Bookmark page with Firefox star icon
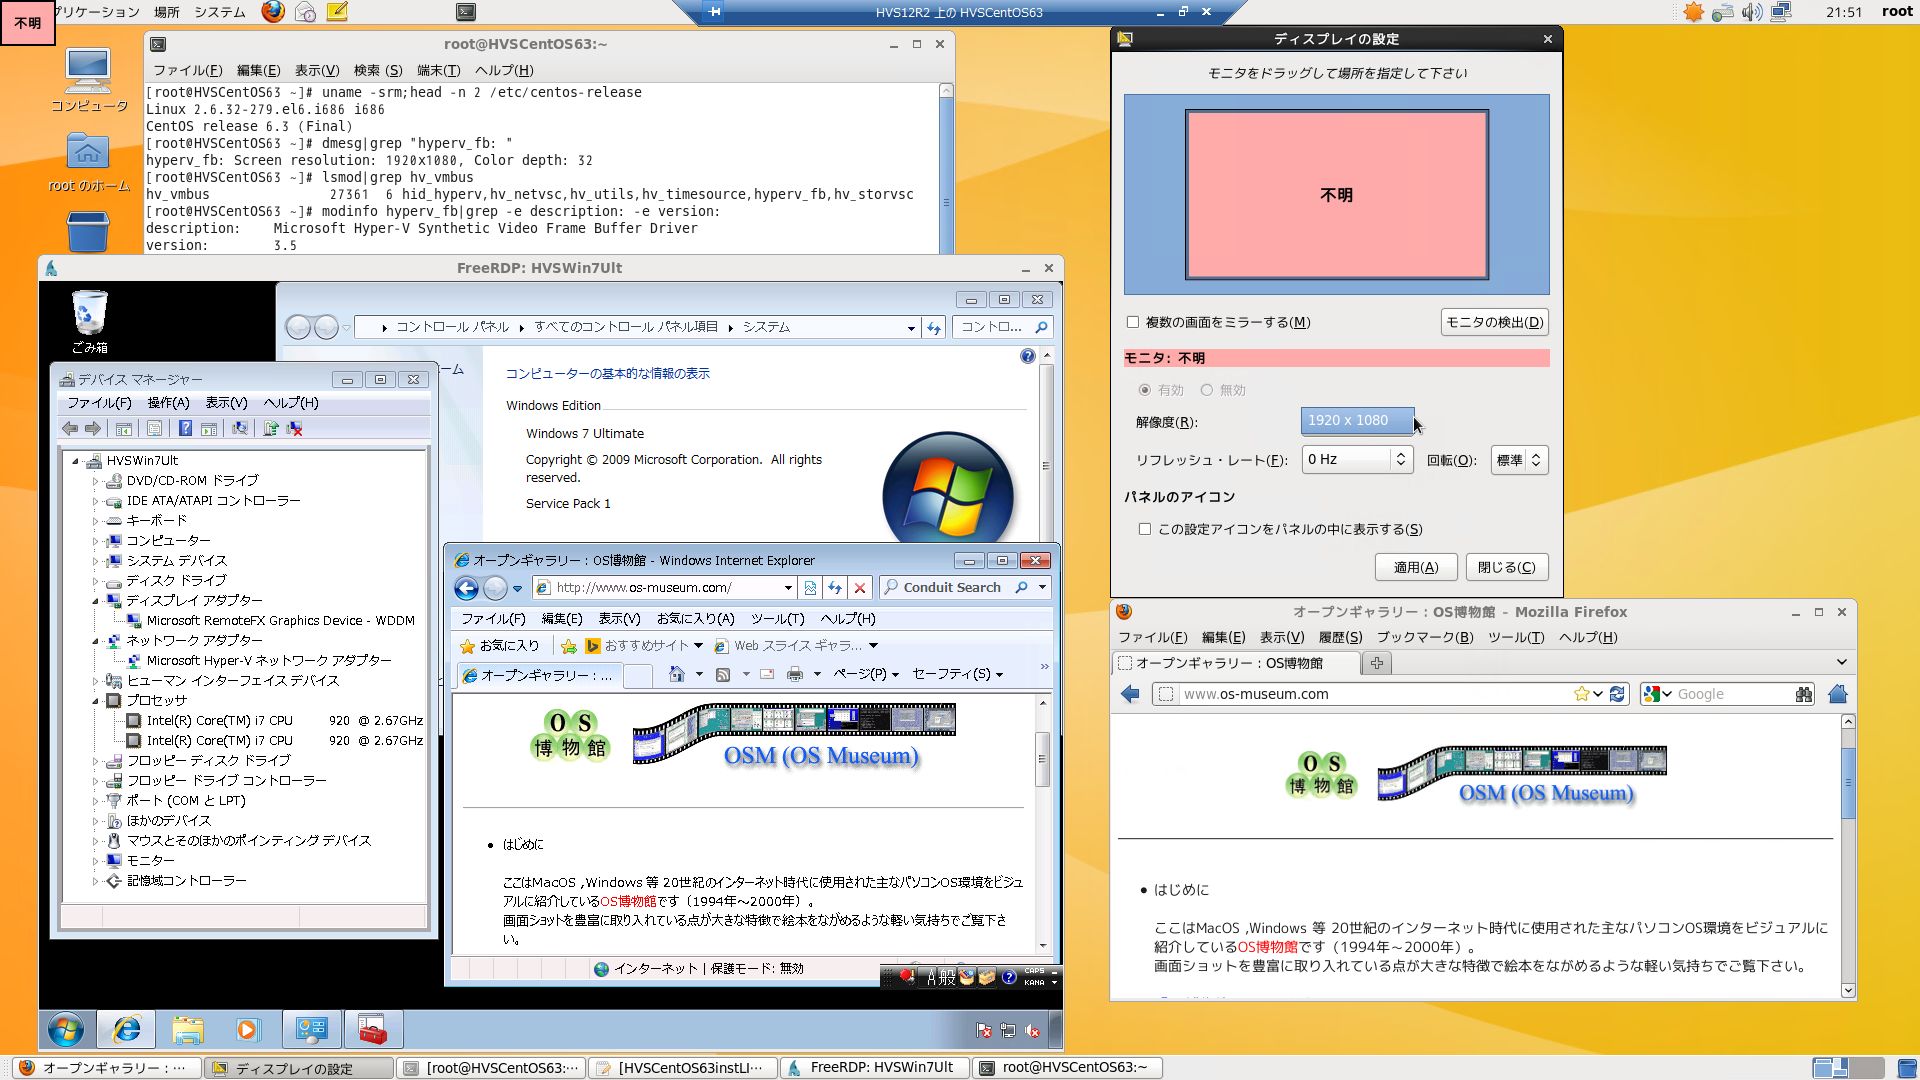The image size is (1920, 1080). pos(1581,694)
